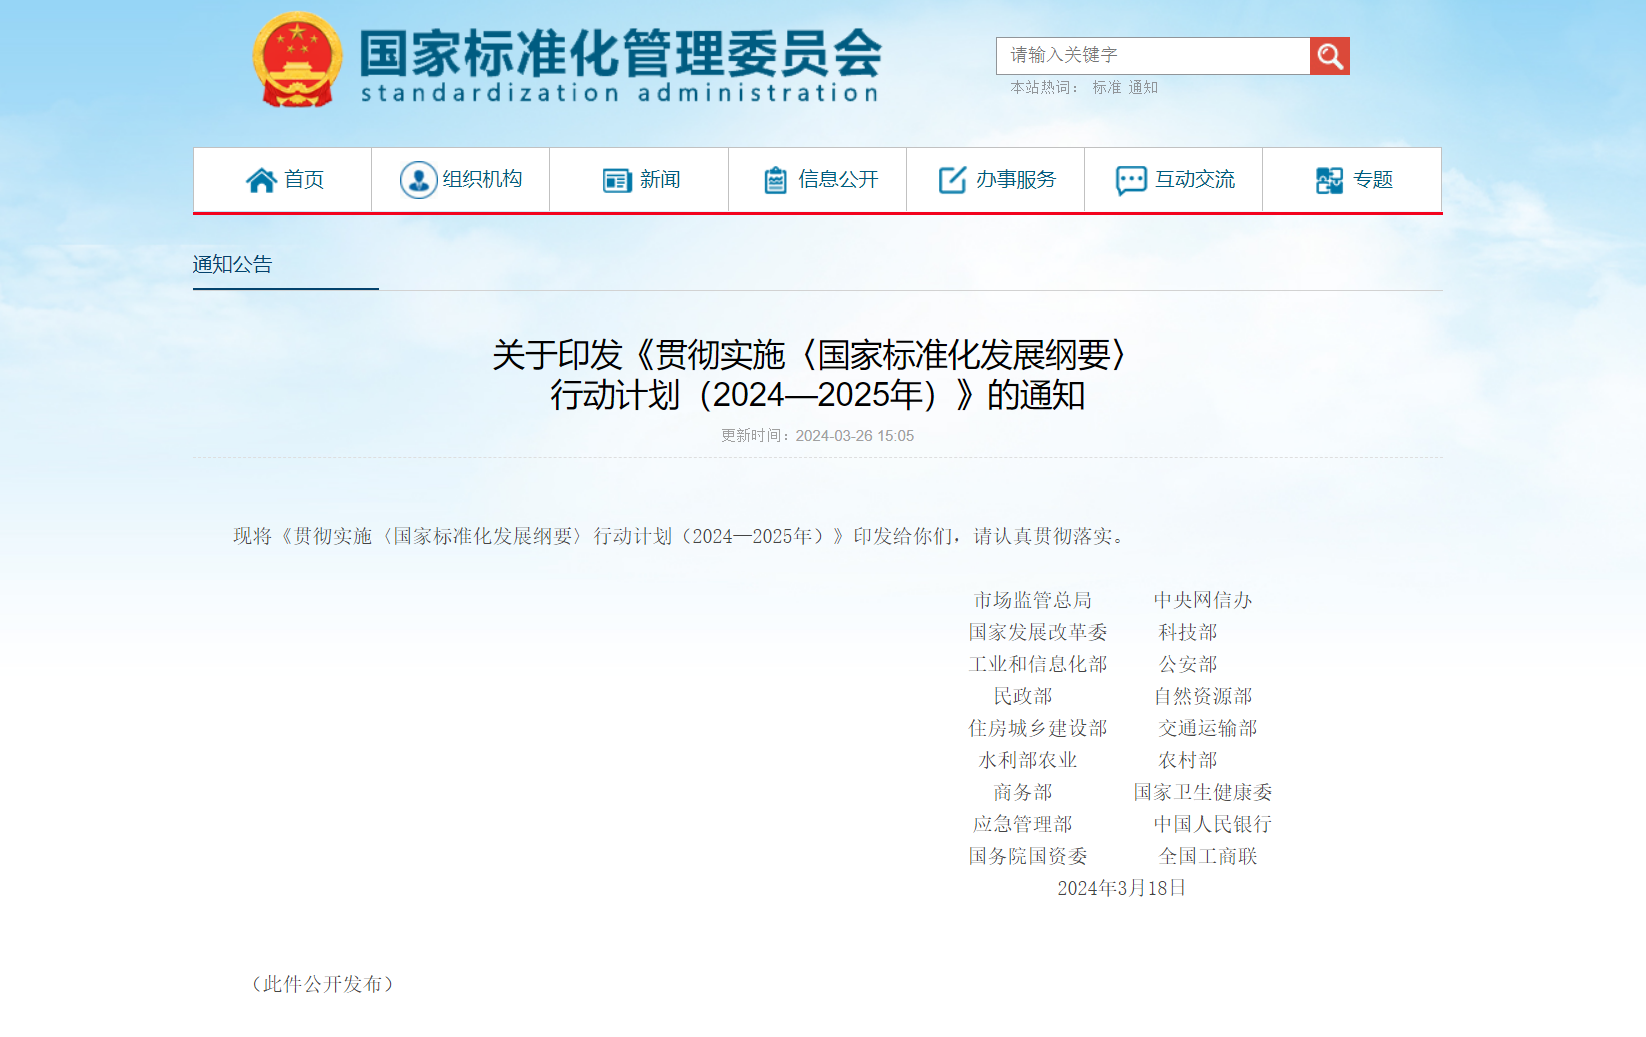Click the house icon beside 首页
The image size is (1646, 1037).
[261, 180]
